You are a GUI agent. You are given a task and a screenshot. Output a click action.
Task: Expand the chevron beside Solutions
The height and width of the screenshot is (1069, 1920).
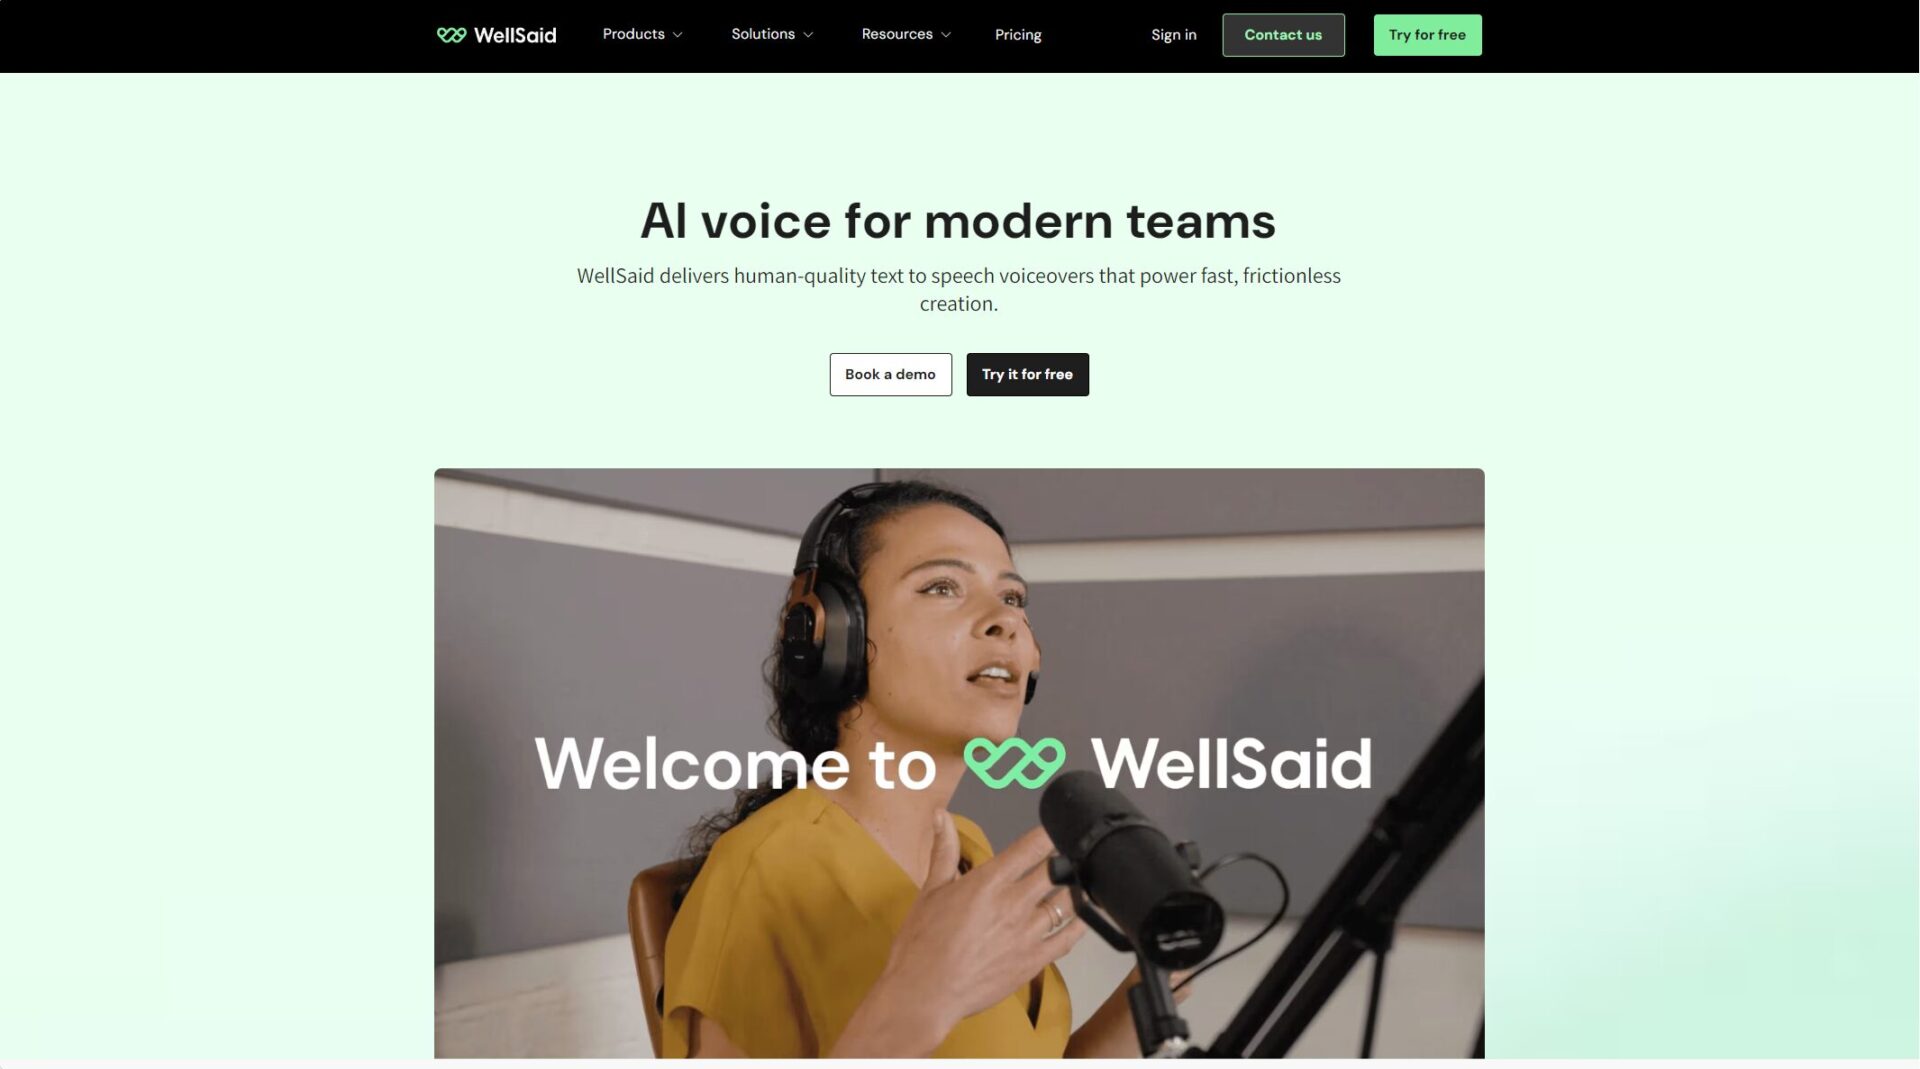coord(808,35)
